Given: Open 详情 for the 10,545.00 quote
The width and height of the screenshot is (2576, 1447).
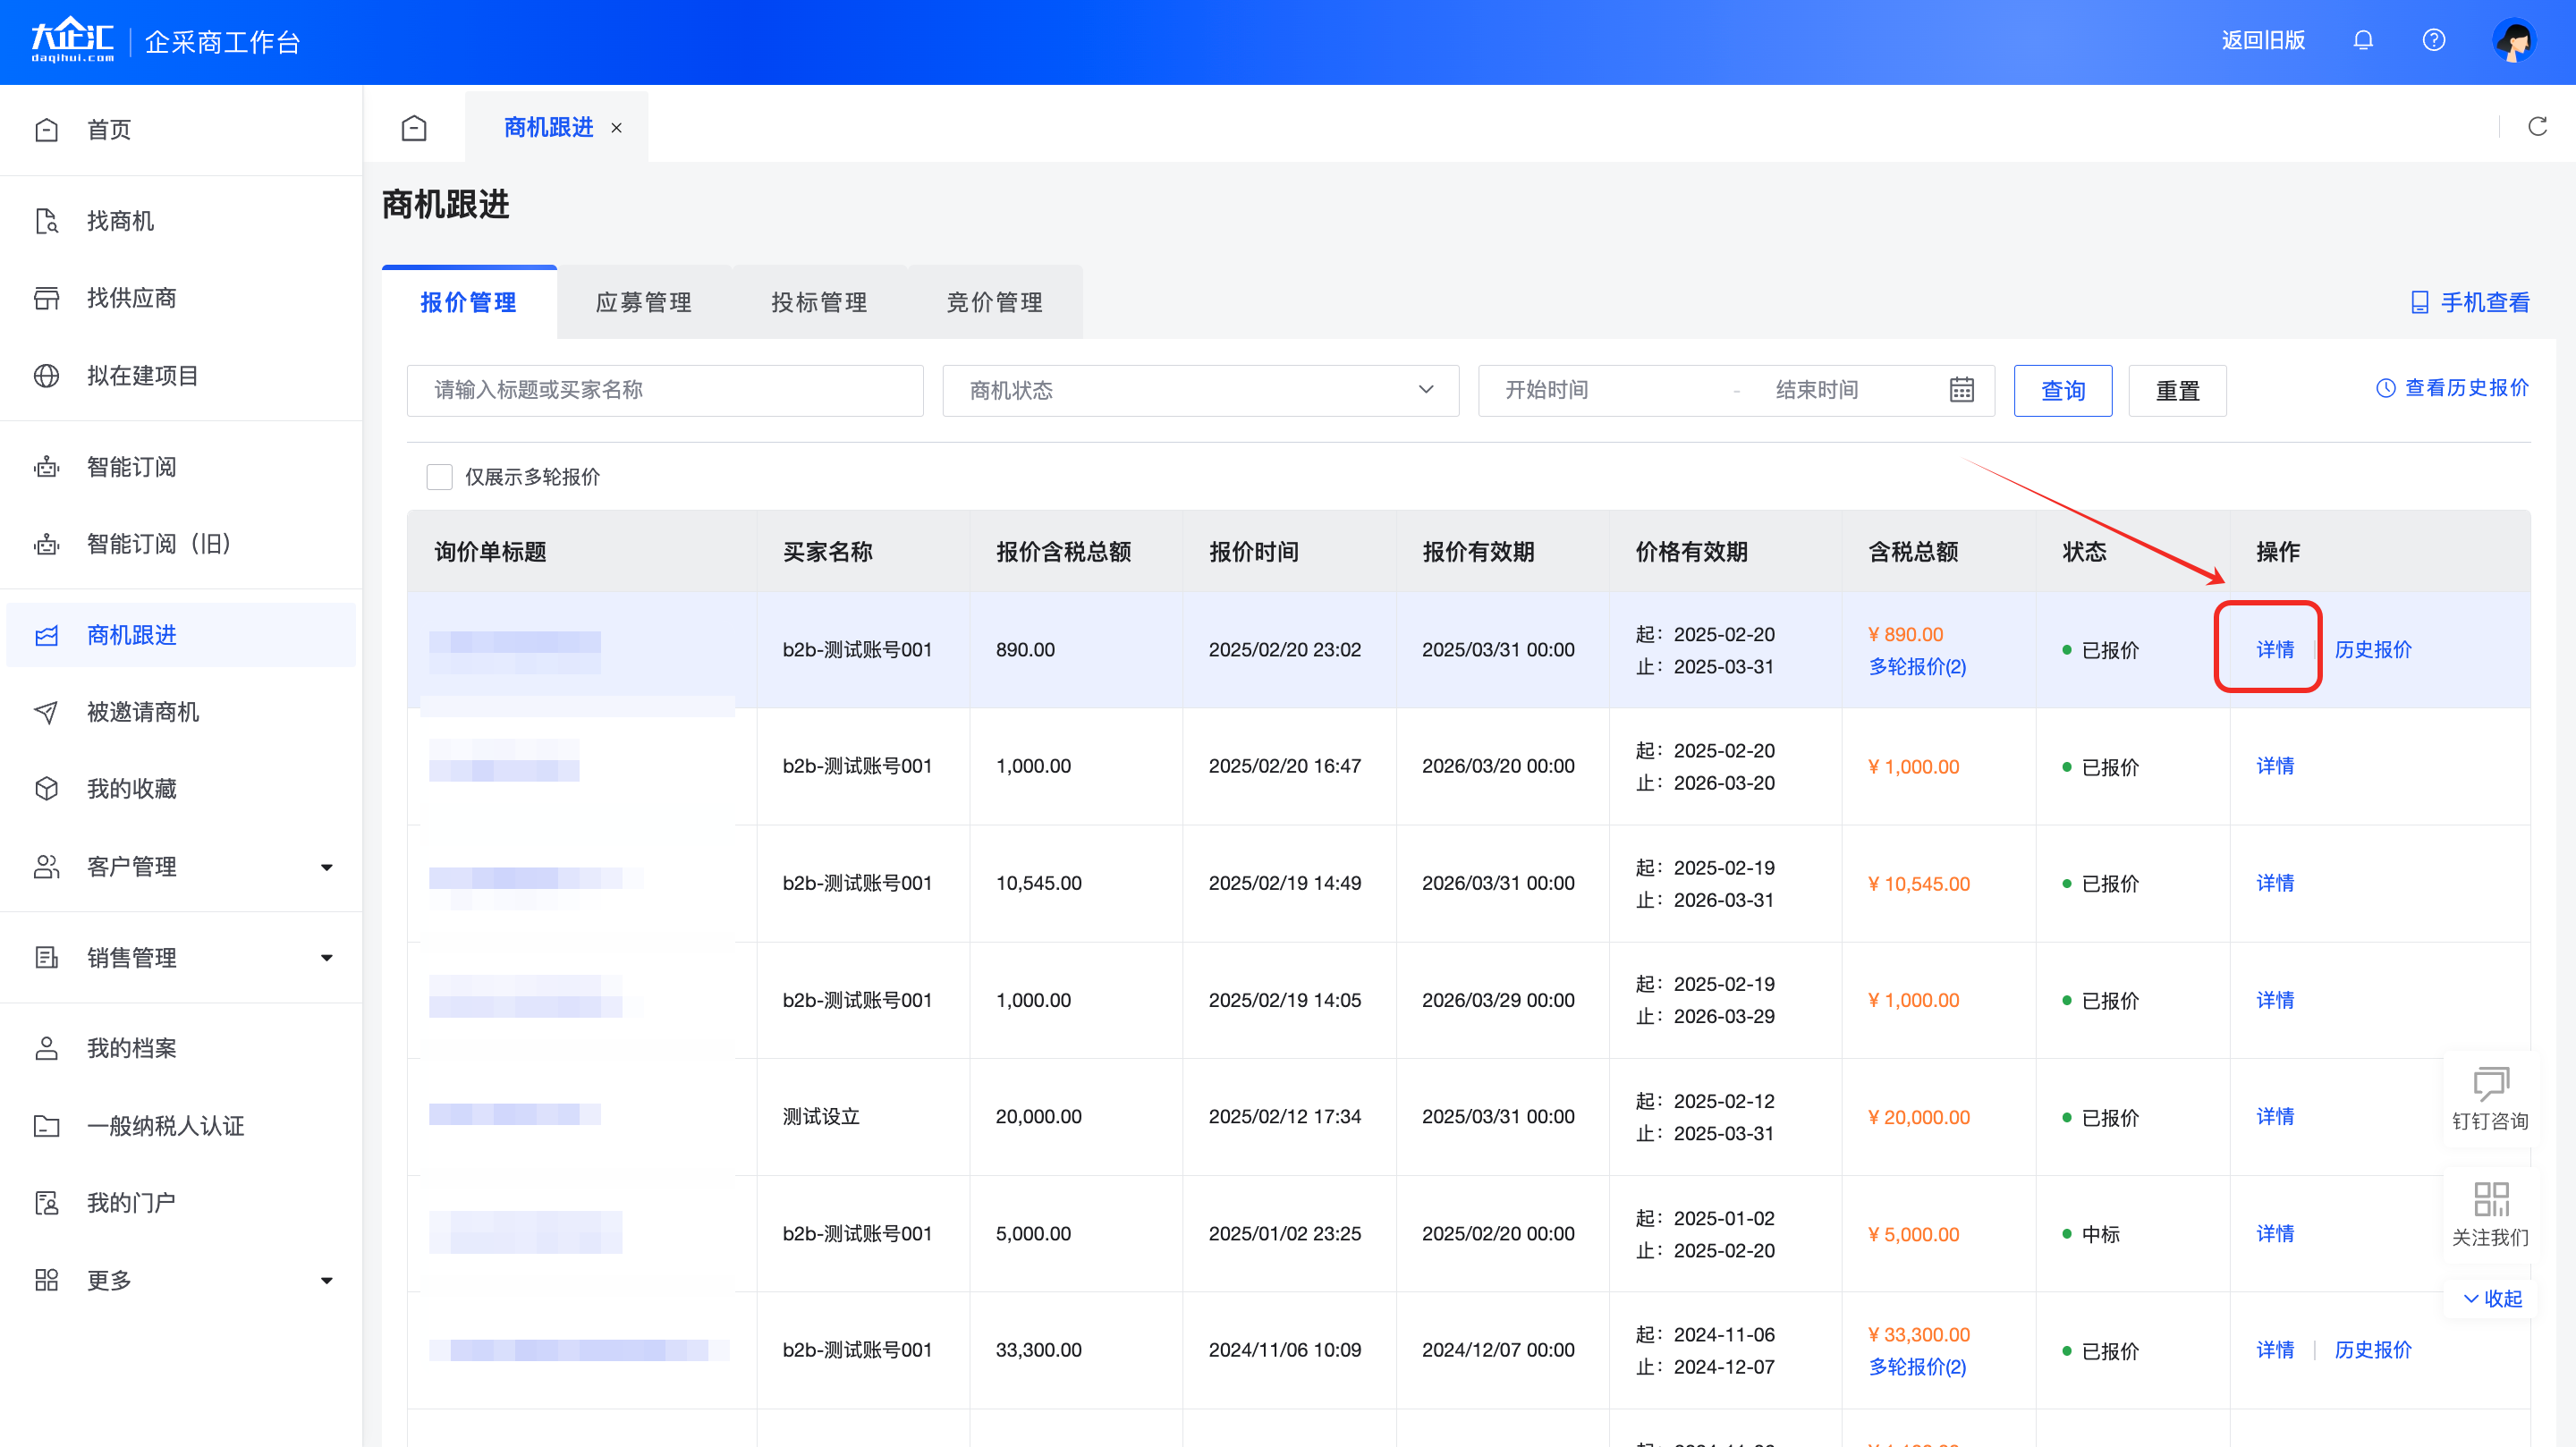Looking at the screenshot, I should coord(2275,883).
